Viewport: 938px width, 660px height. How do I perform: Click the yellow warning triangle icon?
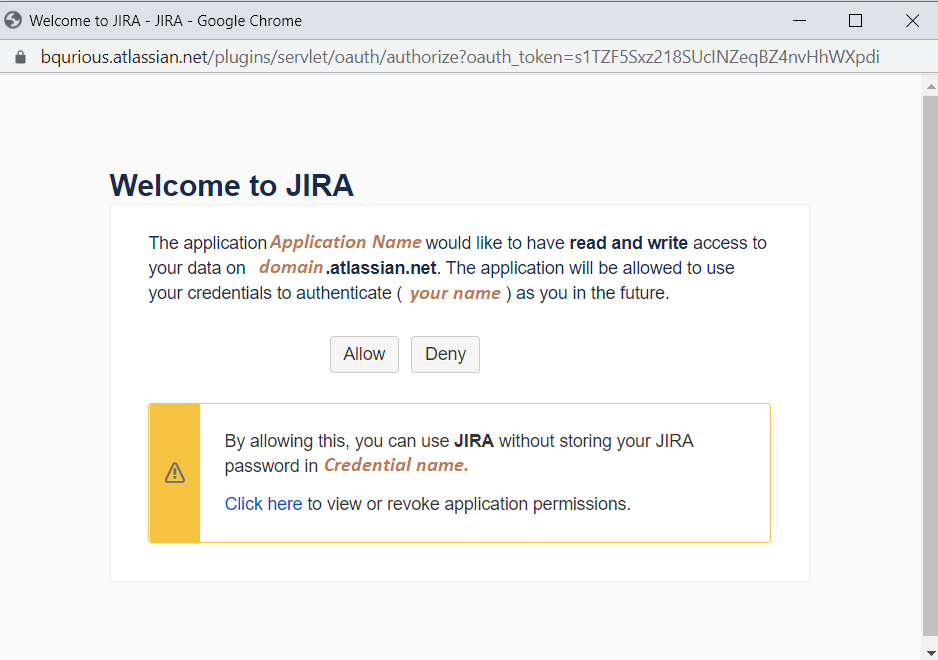coord(175,473)
